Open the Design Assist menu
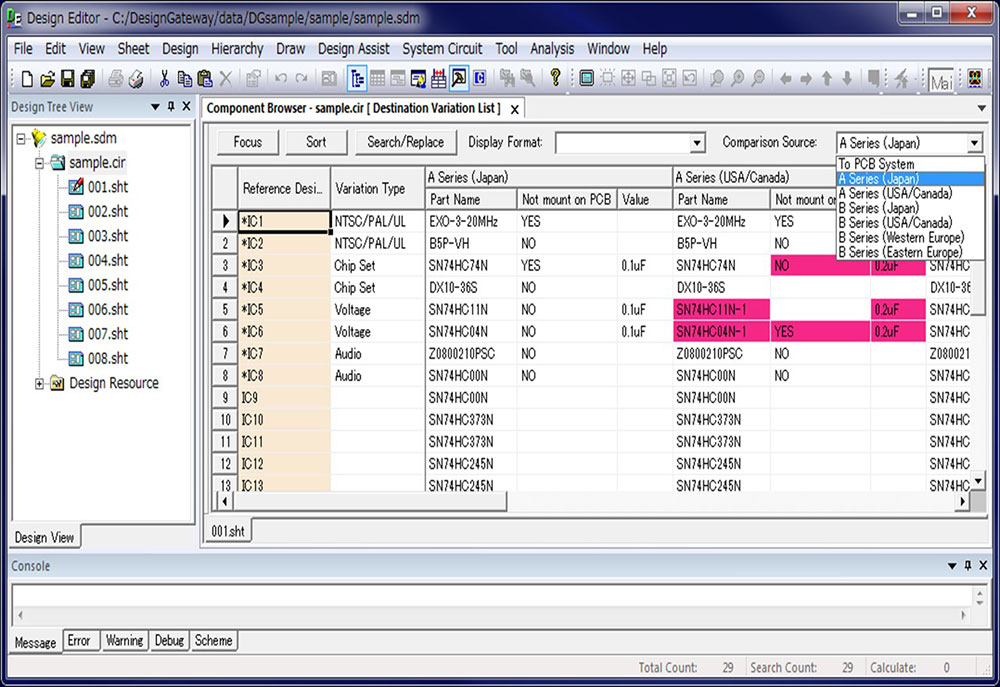The height and width of the screenshot is (687, 1000). [x=354, y=48]
